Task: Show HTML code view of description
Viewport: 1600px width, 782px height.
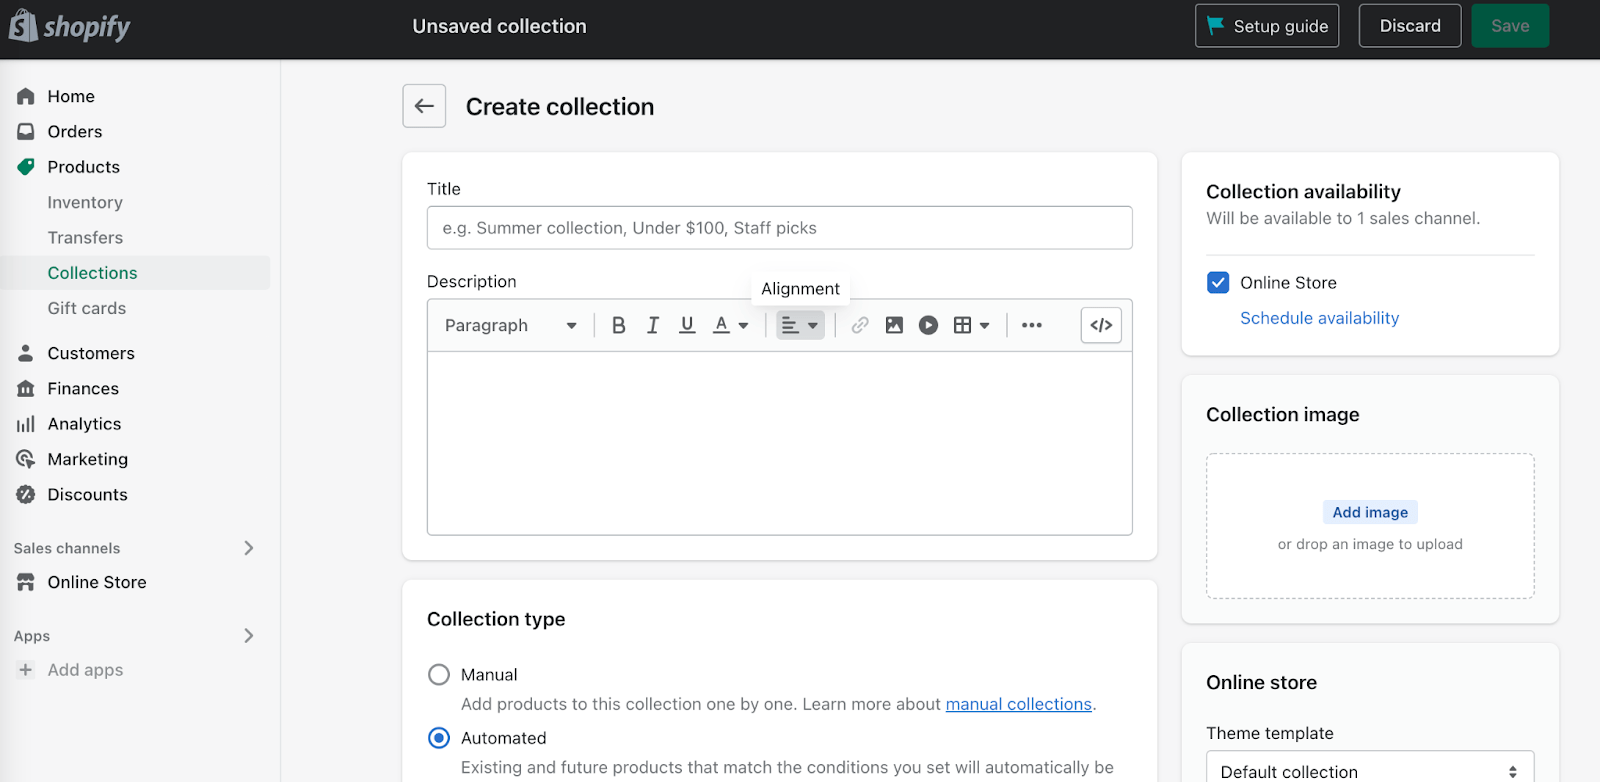Action: (1101, 325)
